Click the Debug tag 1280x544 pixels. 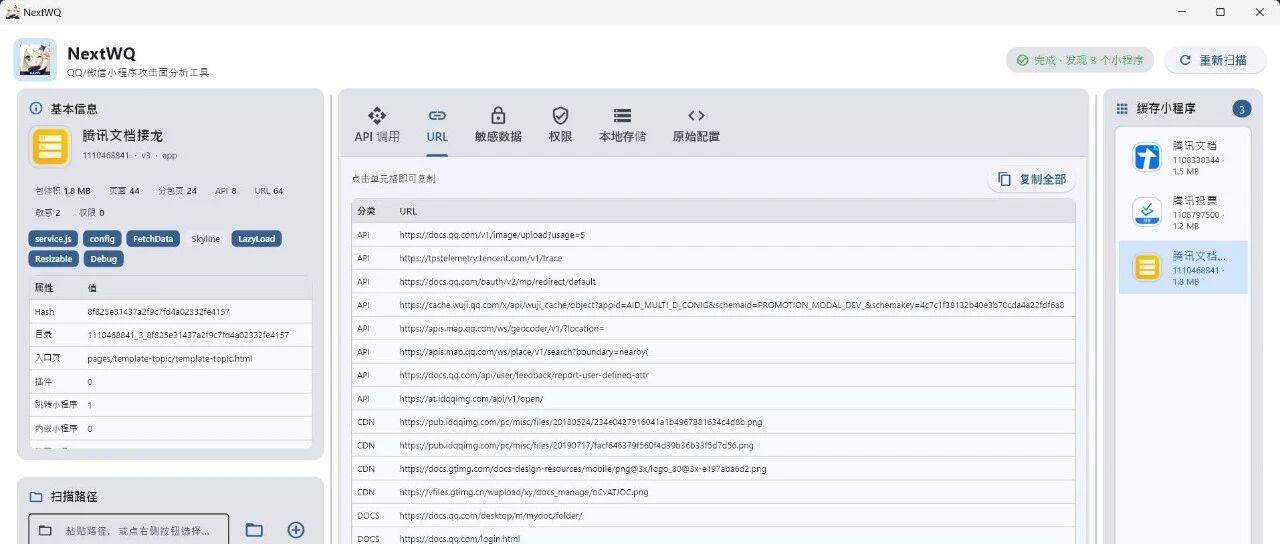[x=104, y=258]
